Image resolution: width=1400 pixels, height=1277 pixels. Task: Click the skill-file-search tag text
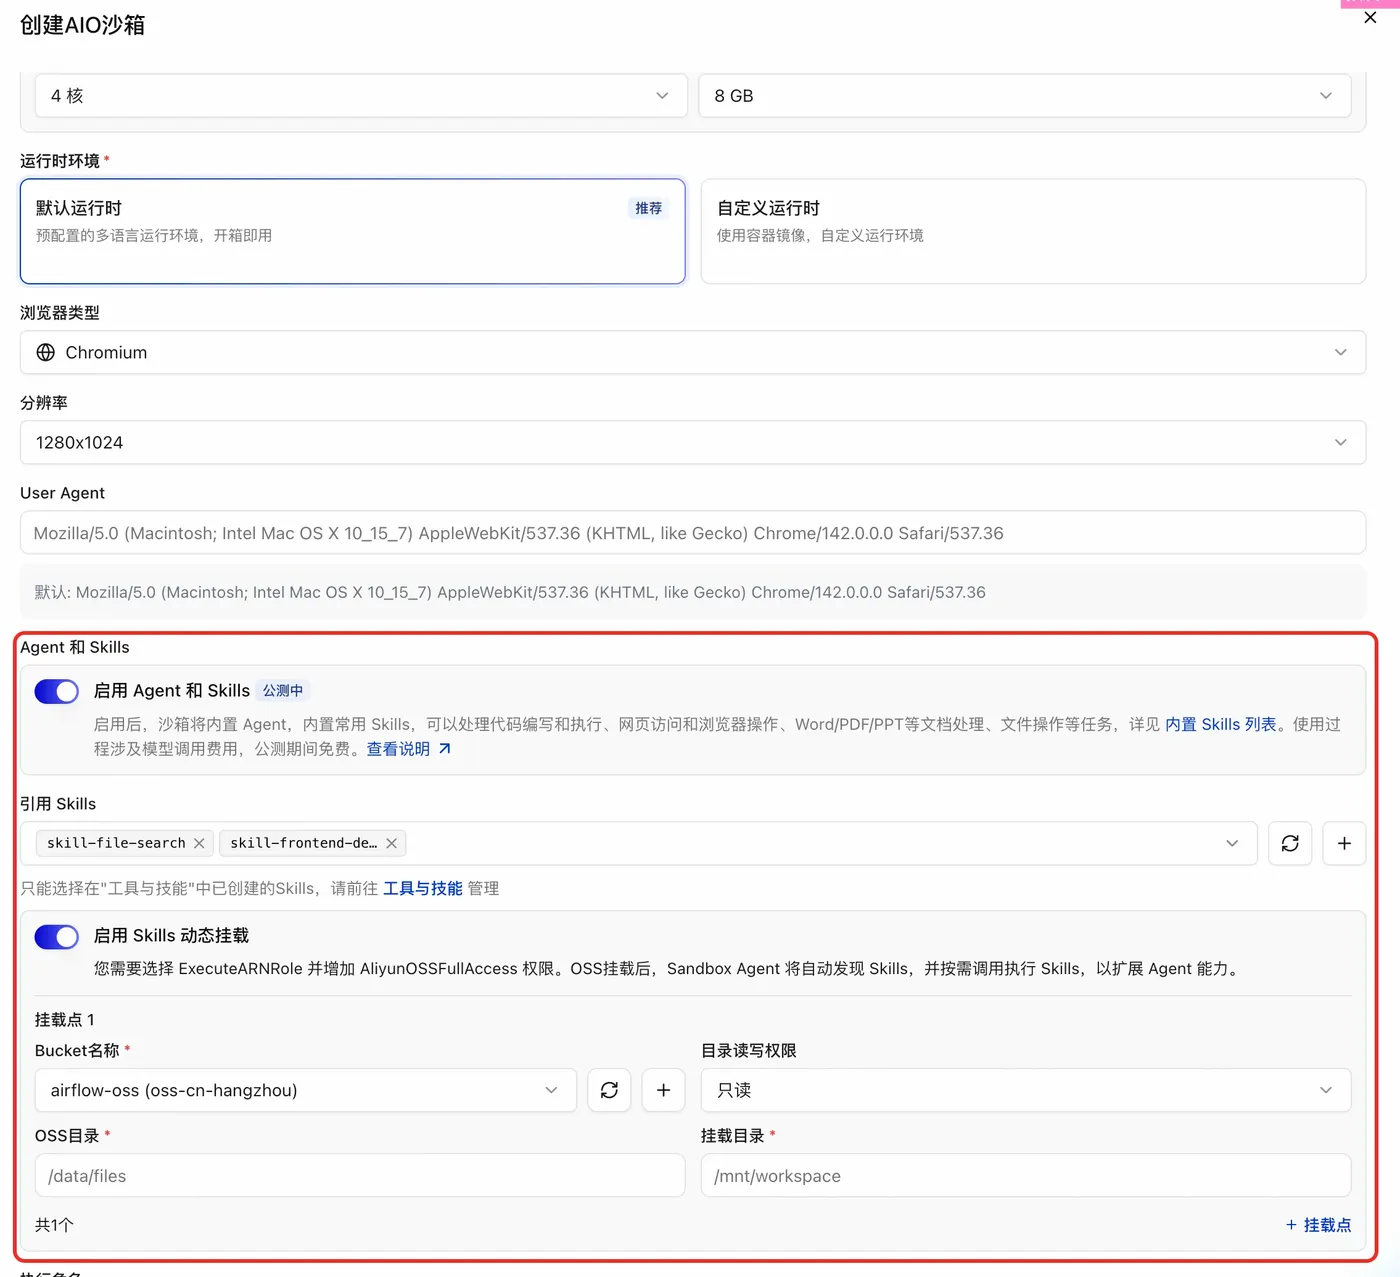pos(116,844)
